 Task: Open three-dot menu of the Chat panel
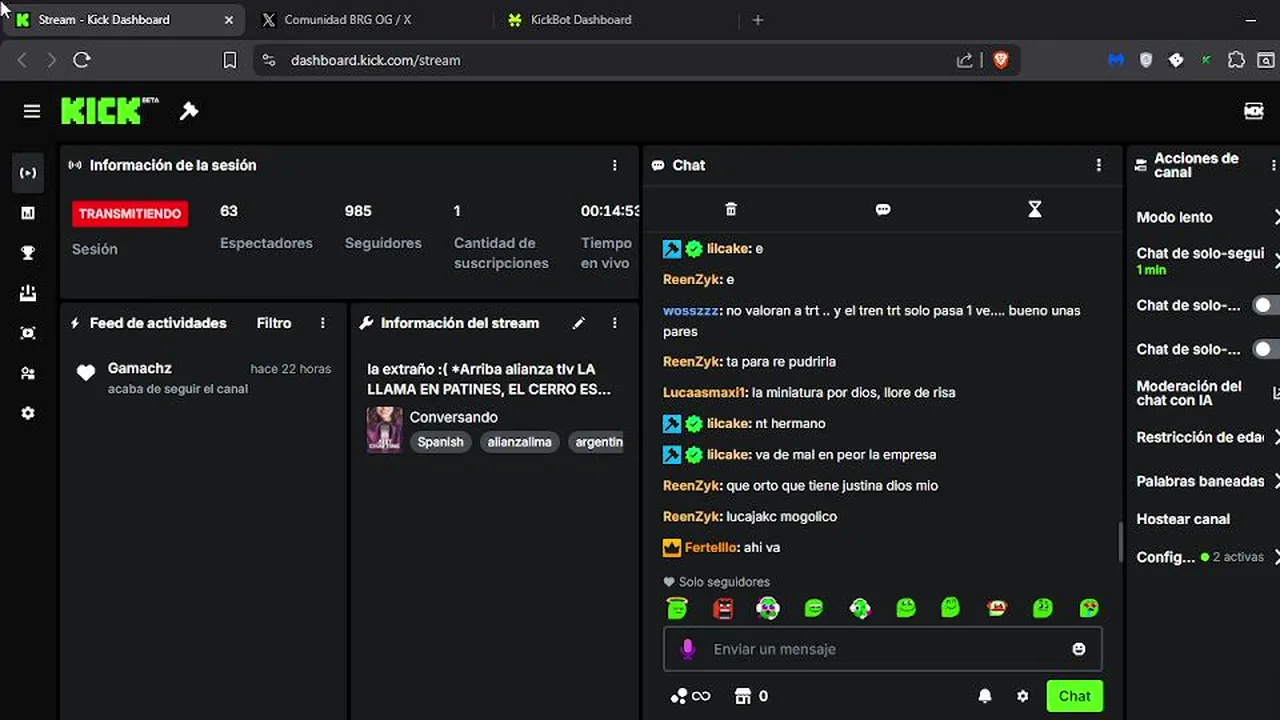[x=1099, y=165]
